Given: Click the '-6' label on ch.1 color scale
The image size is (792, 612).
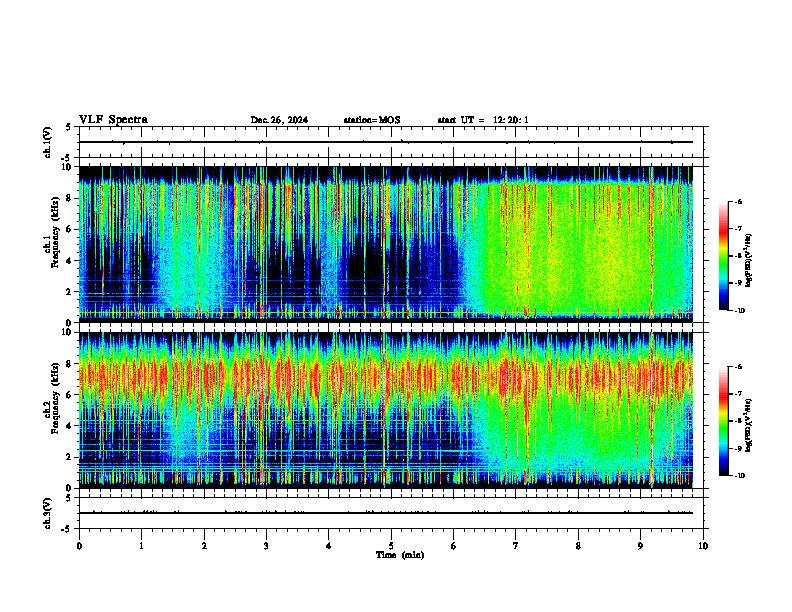Looking at the screenshot, I should pyautogui.click(x=739, y=202).
